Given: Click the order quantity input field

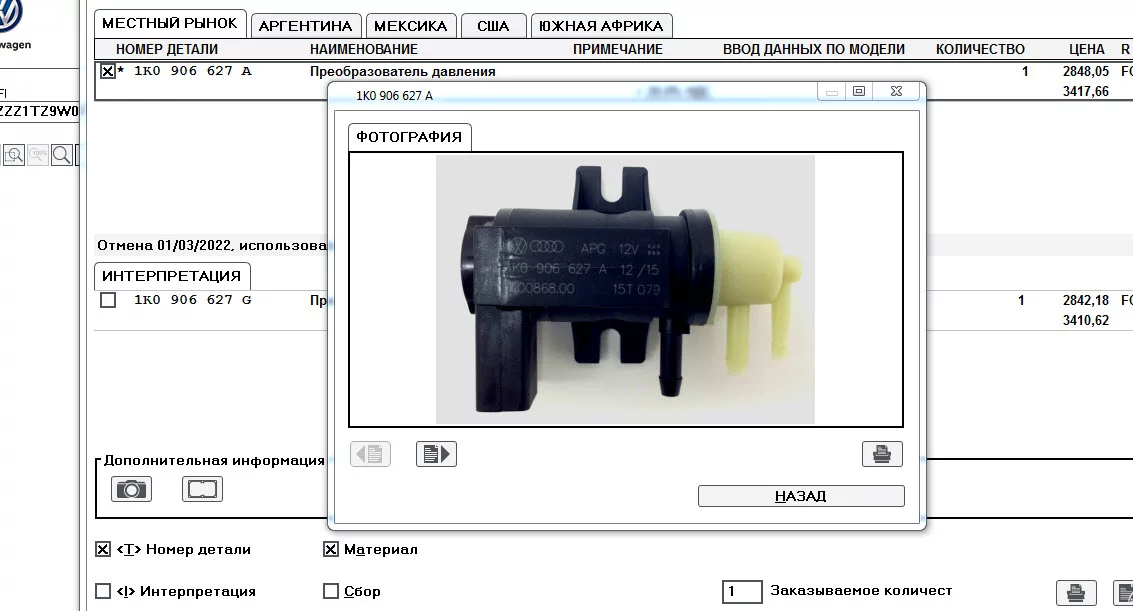Looking at the screenshot, I should 741,592.
